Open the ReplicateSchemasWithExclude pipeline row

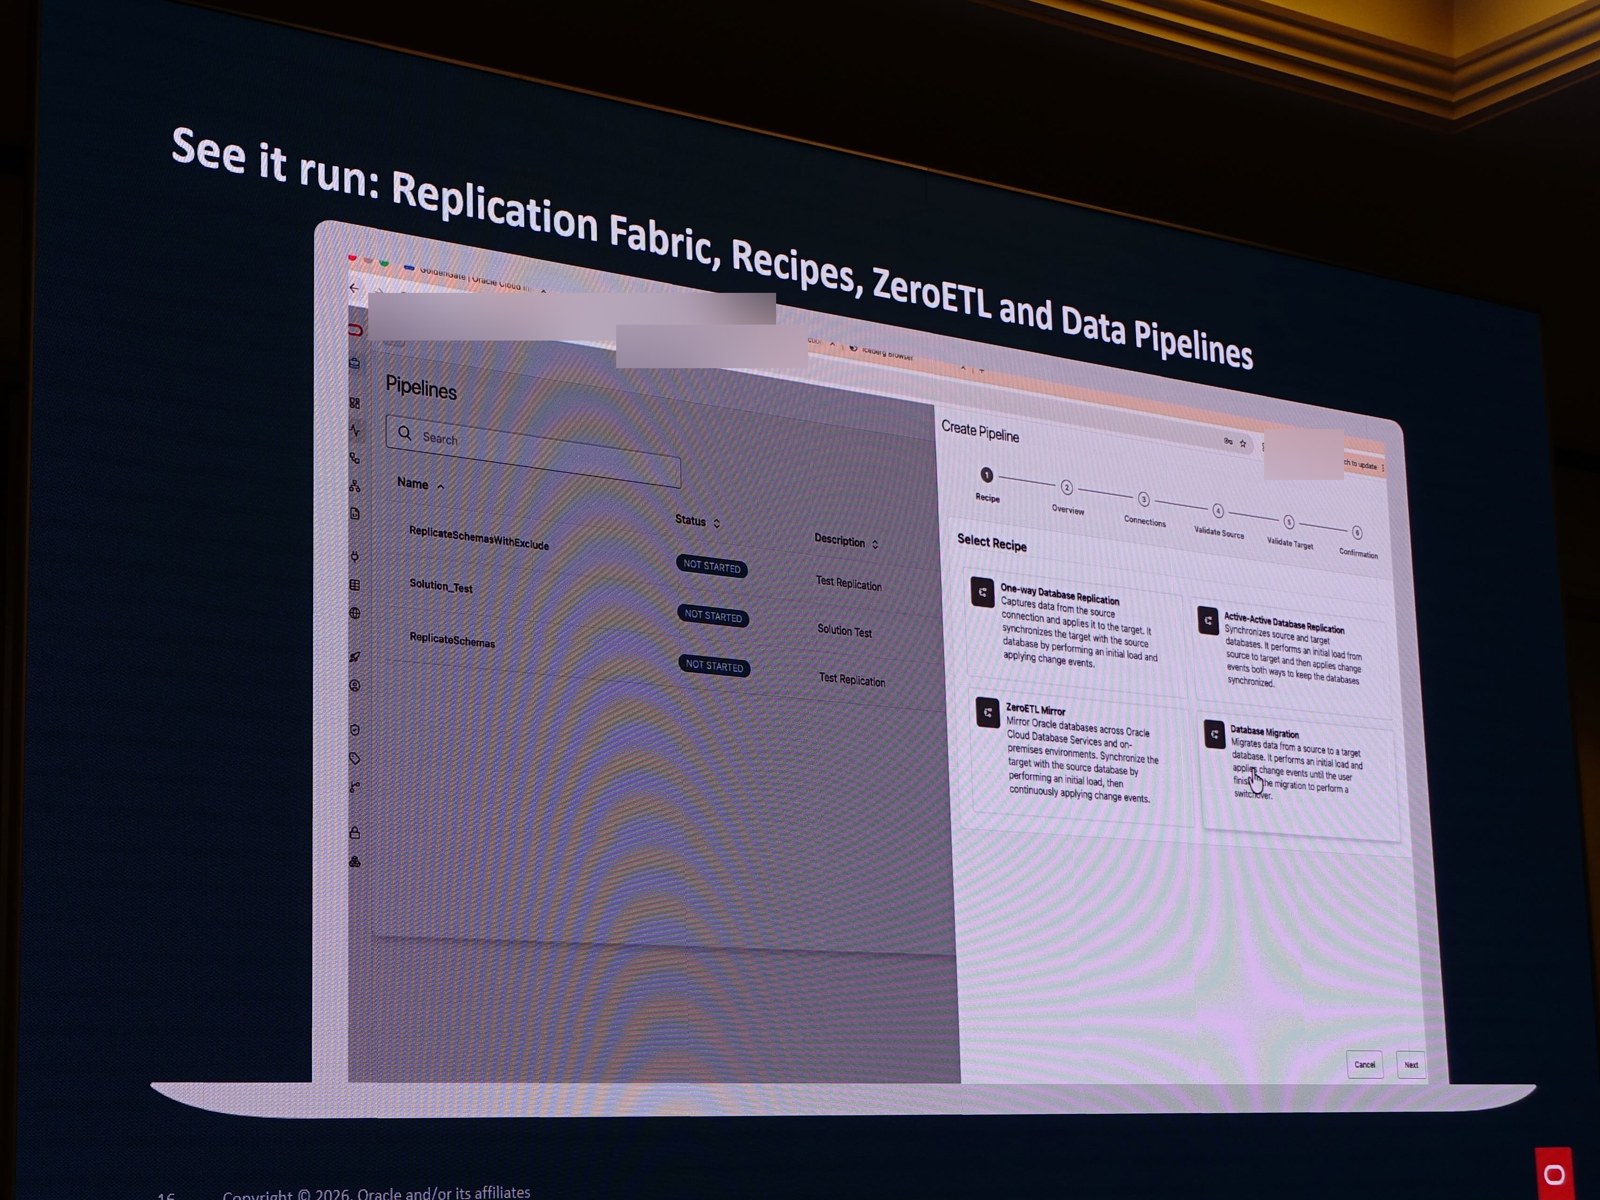[x=479, y=538]
